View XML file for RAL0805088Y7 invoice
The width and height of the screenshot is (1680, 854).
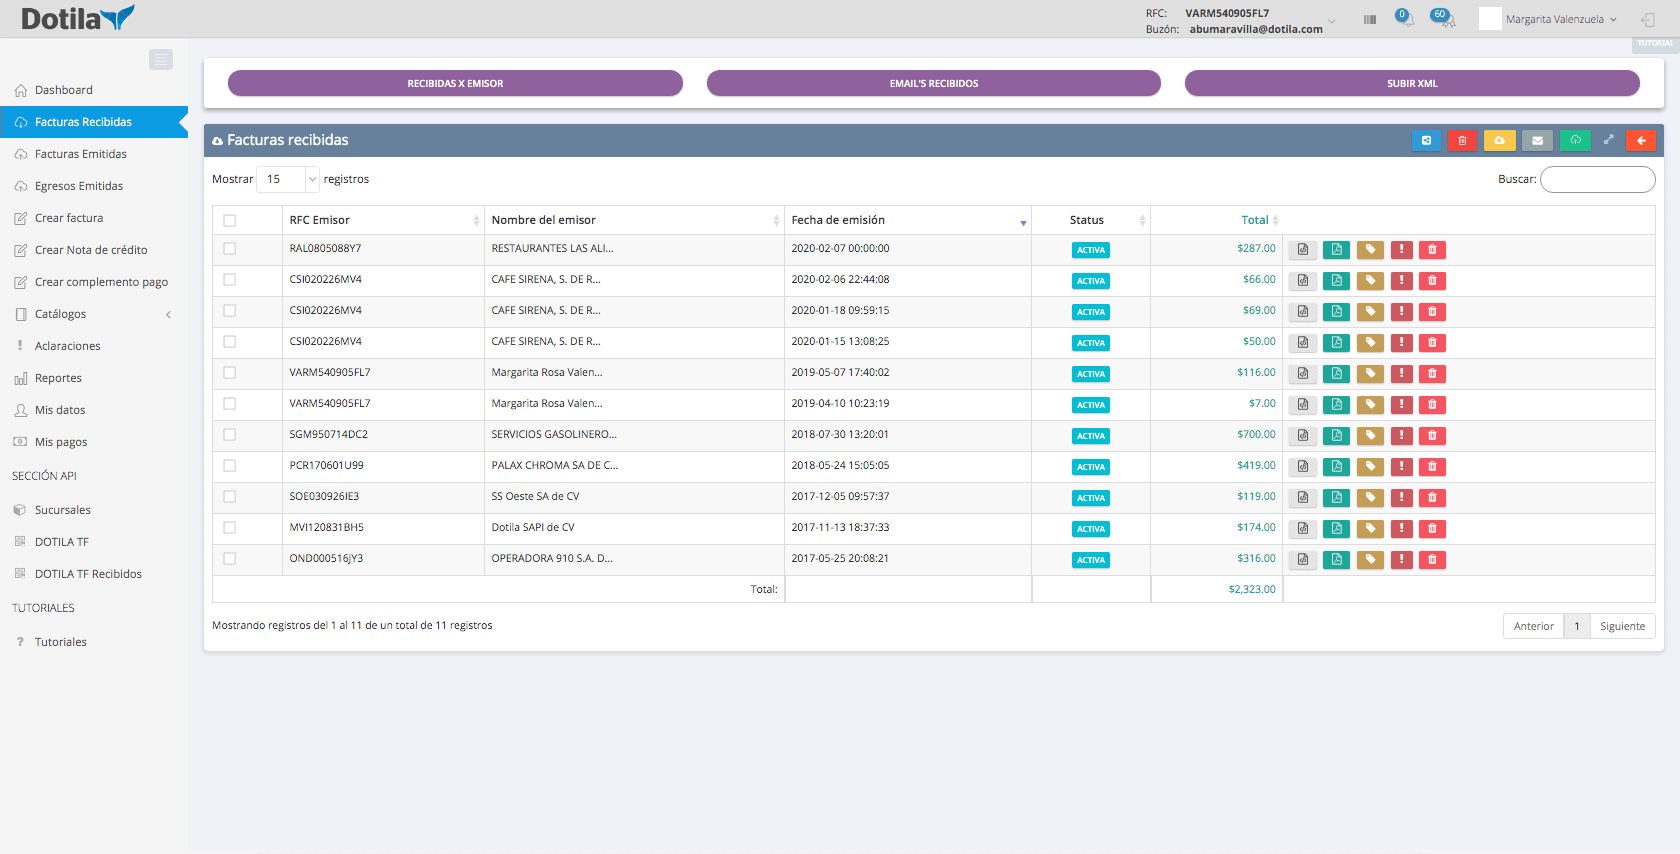pyautogui.click(x=1302, y=250)
